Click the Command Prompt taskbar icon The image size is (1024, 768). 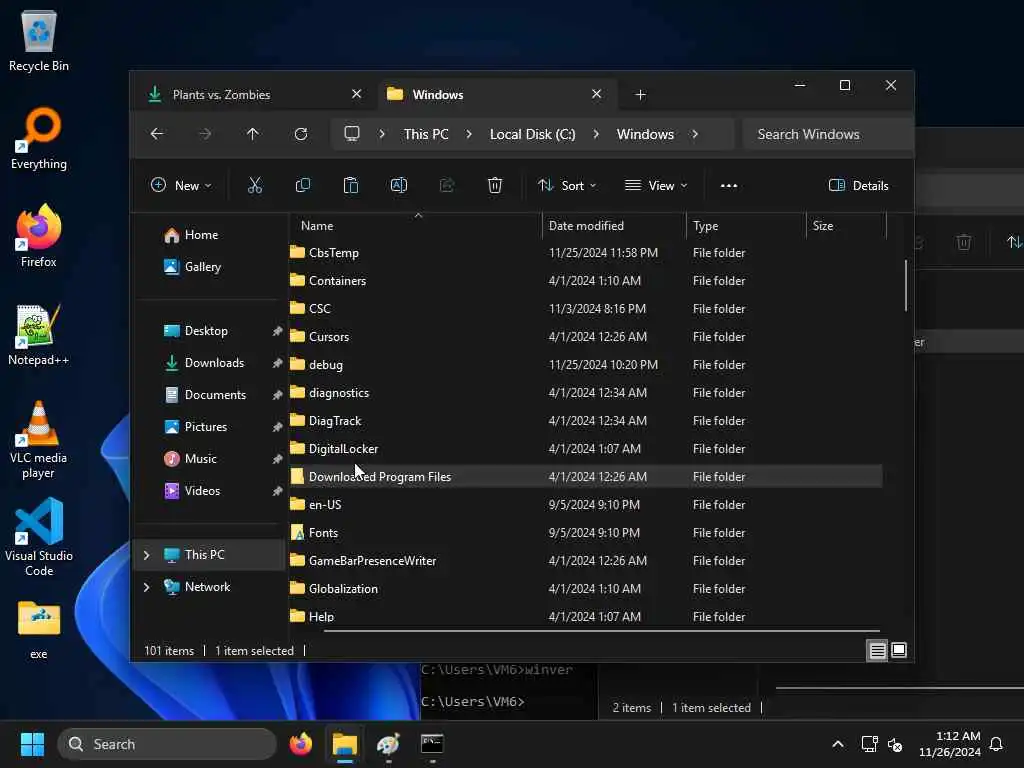click(432, 744)
